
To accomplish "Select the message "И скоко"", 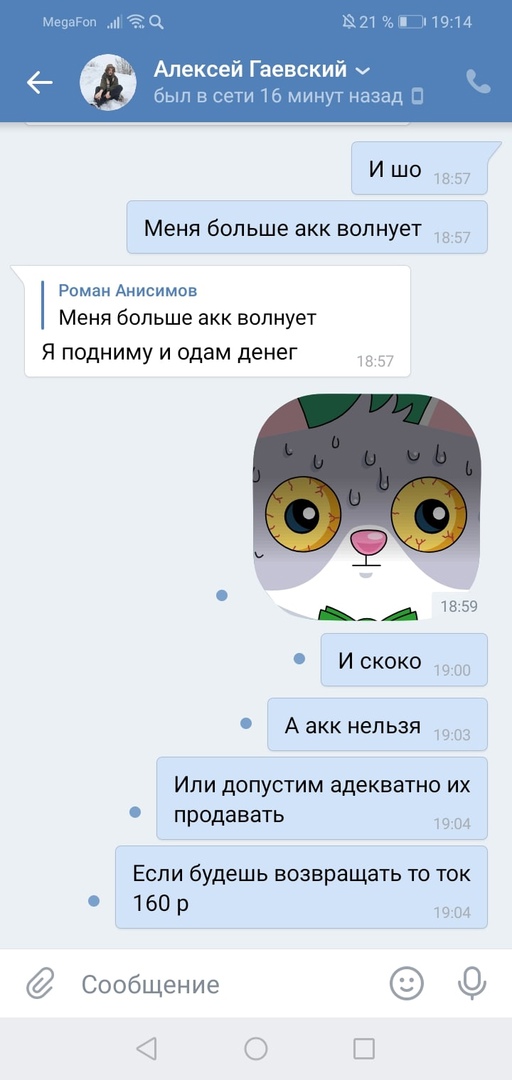I will click(404, 660).
